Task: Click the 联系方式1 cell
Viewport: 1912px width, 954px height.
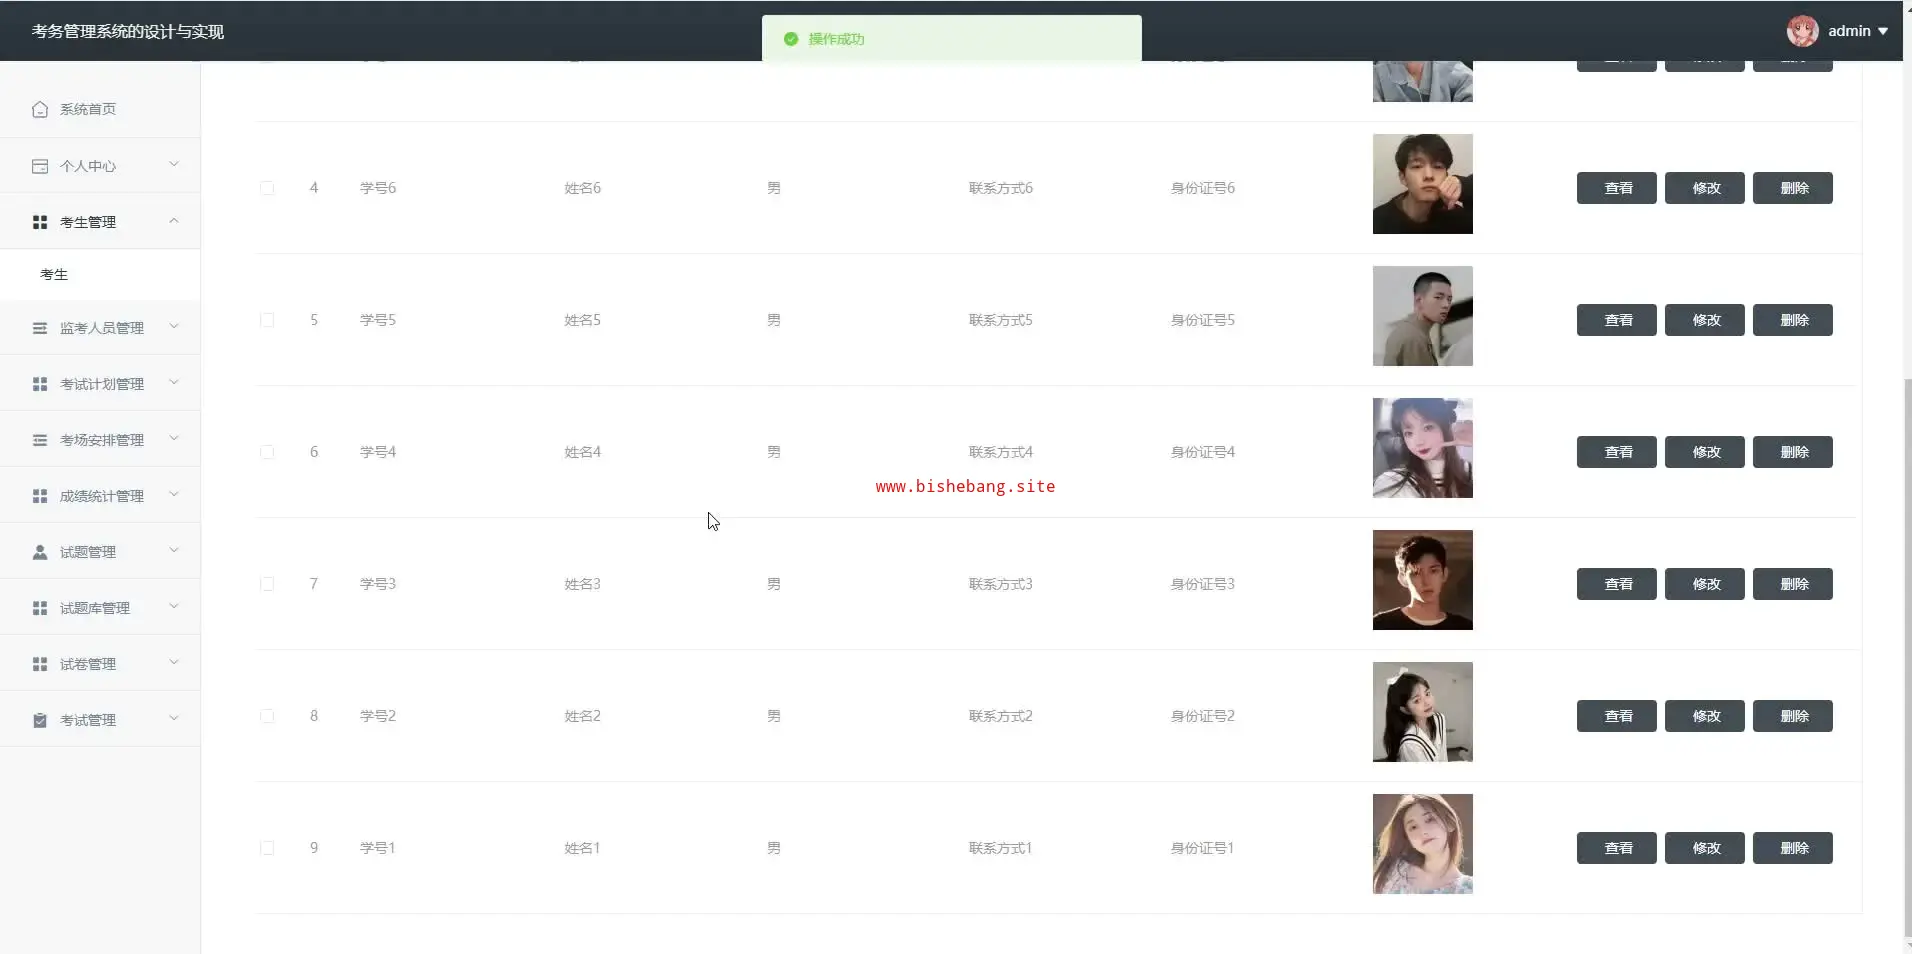Action: pyautogui.click(x=1000, y=848)
